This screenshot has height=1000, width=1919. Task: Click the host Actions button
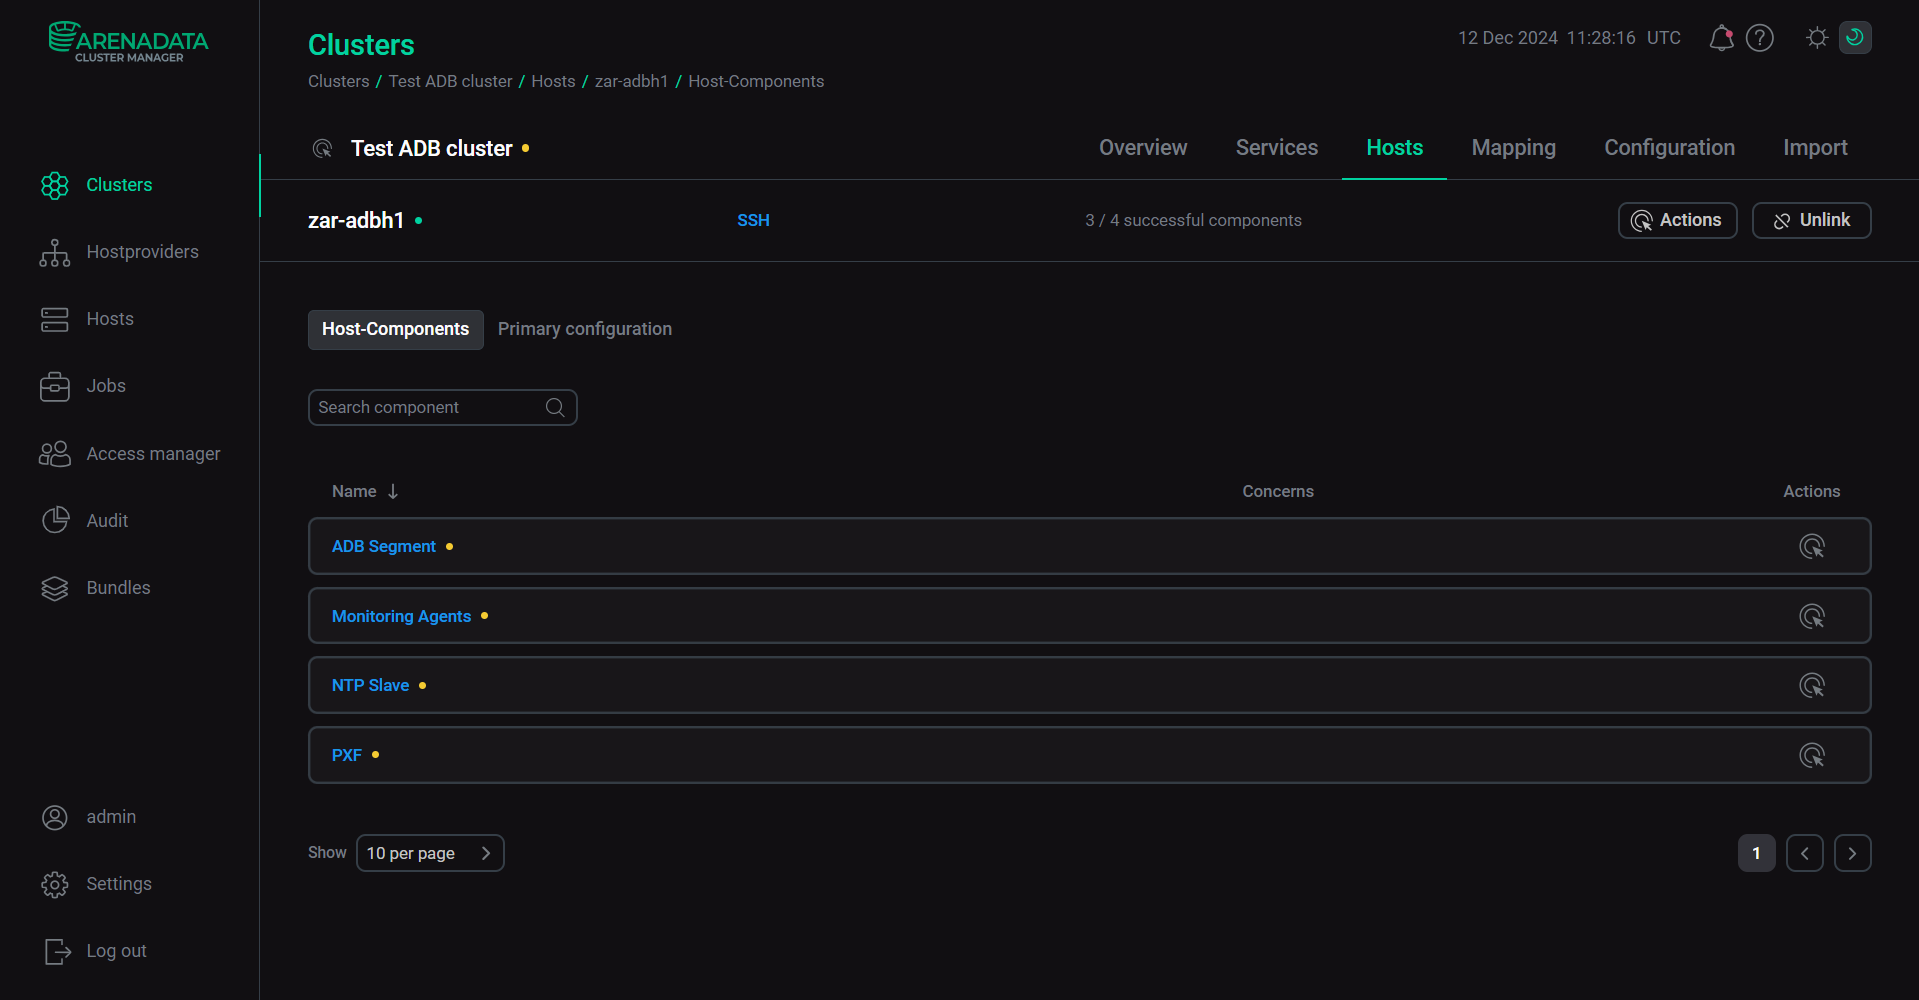[x=1678, y=220]
